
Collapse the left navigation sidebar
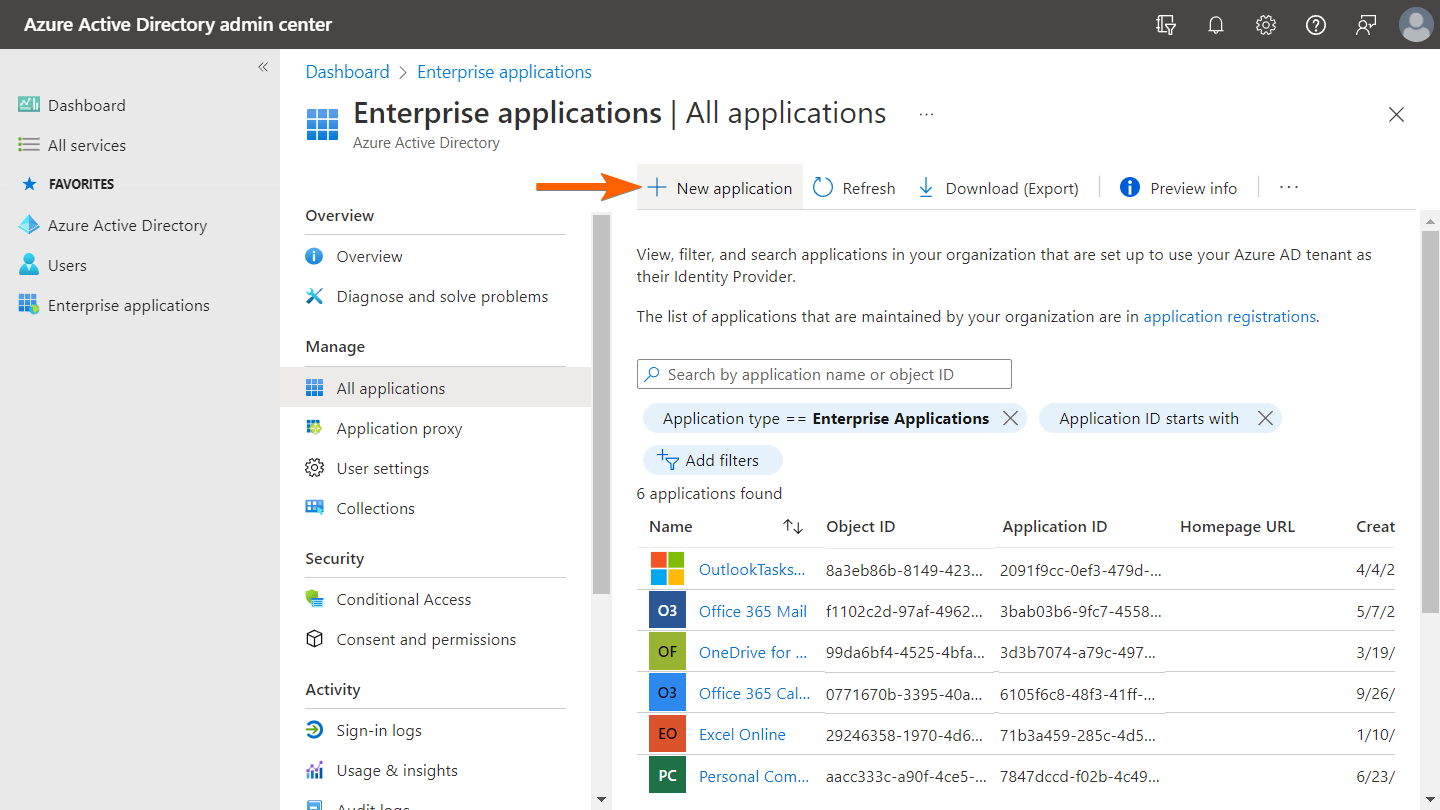263,67
